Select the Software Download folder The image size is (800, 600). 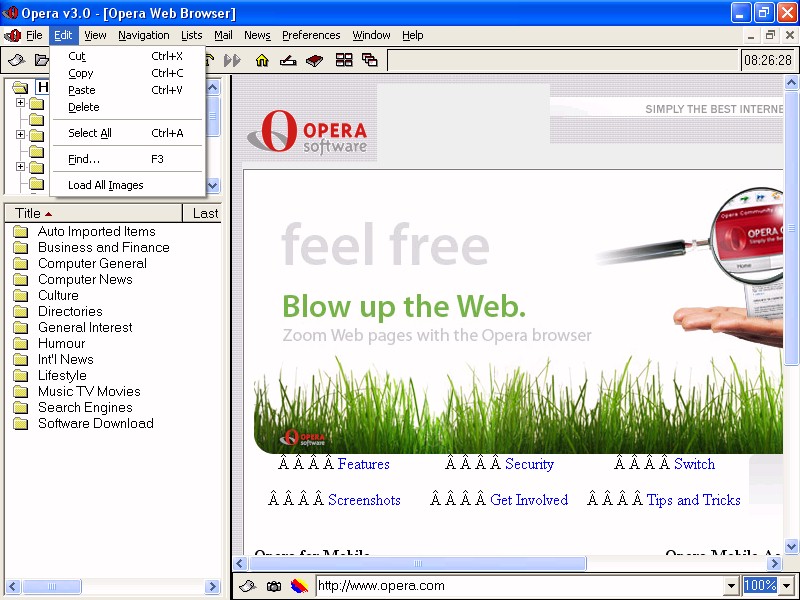pos(95,423)
